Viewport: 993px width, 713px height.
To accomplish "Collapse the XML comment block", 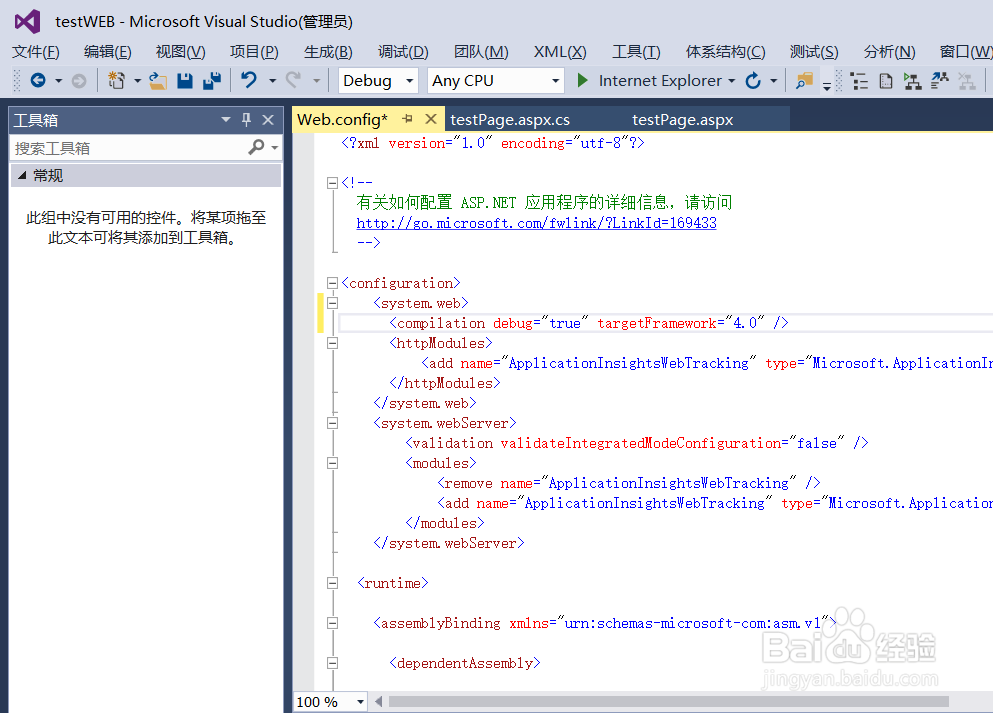I will (332, 183).
